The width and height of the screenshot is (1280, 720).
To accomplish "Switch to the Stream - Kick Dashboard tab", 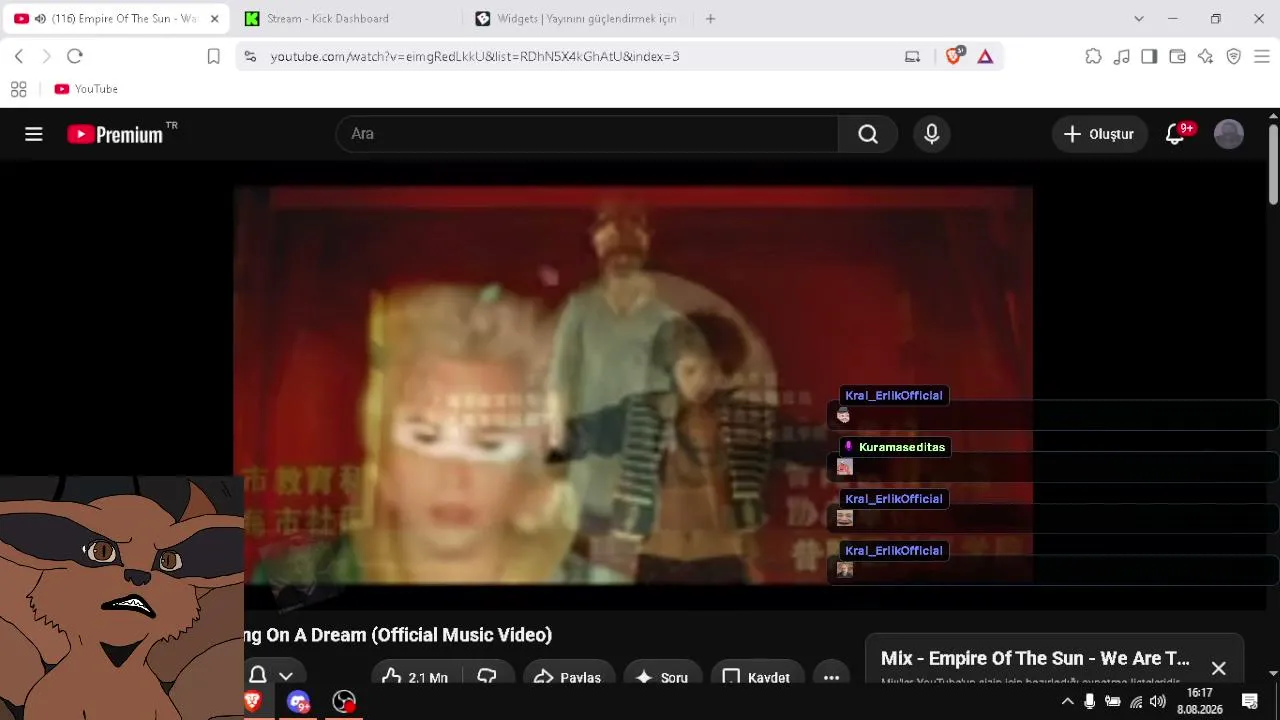I will tap(346, 19).
